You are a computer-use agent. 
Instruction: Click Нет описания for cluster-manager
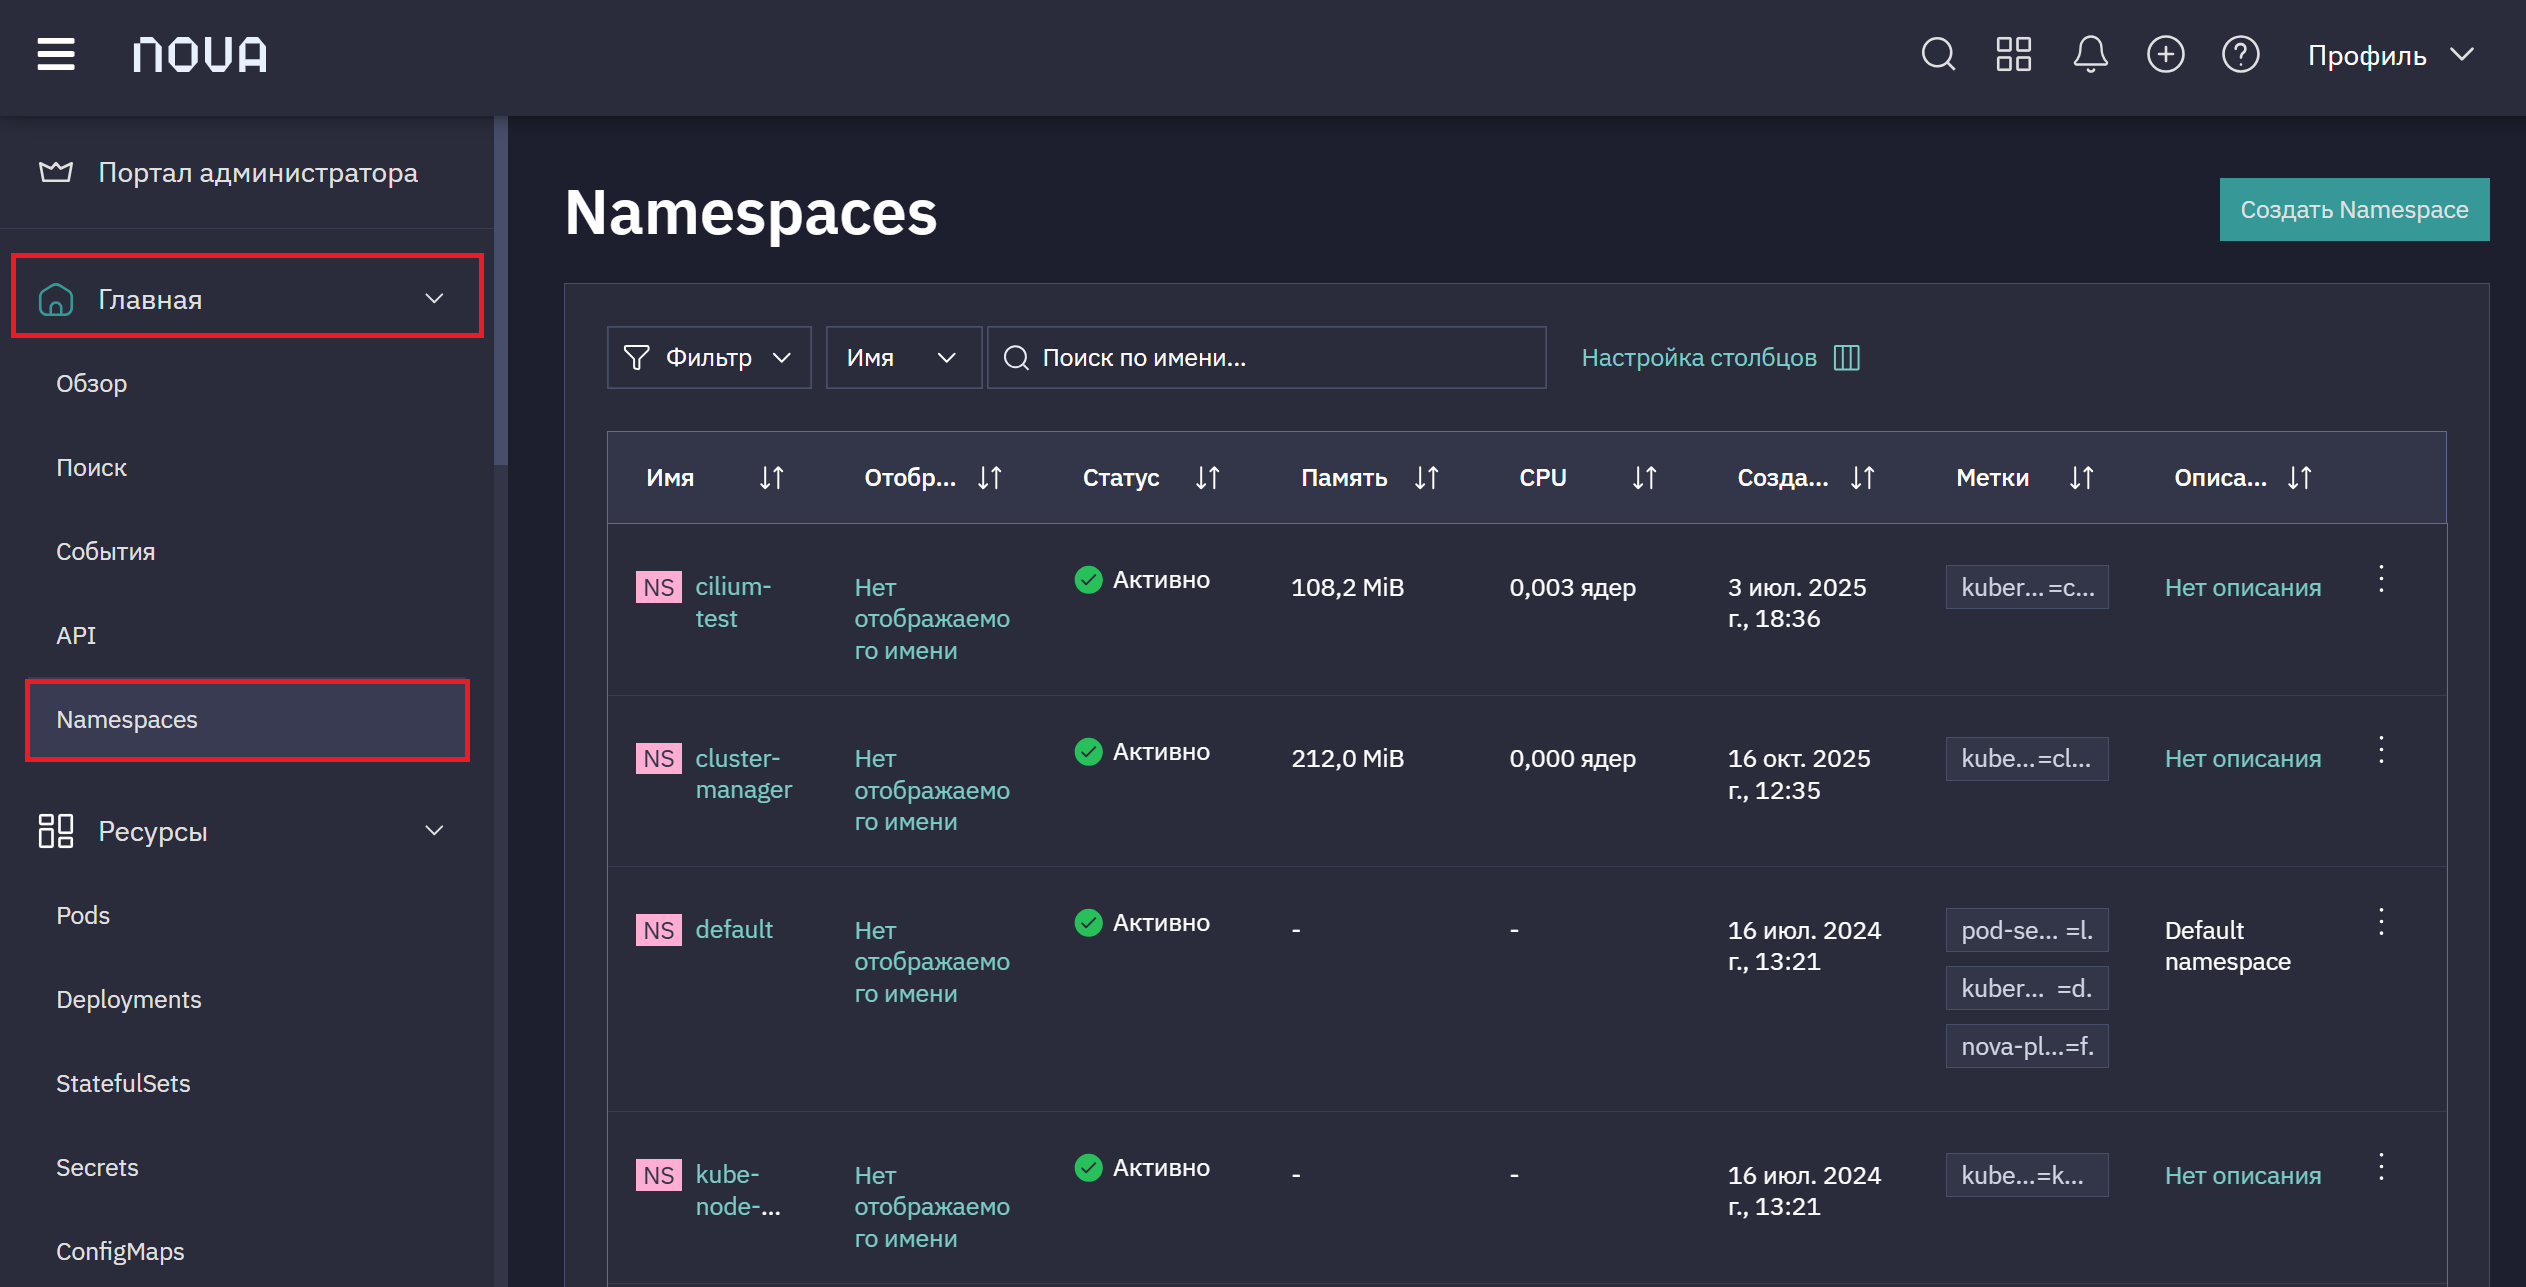point(2243,759)
